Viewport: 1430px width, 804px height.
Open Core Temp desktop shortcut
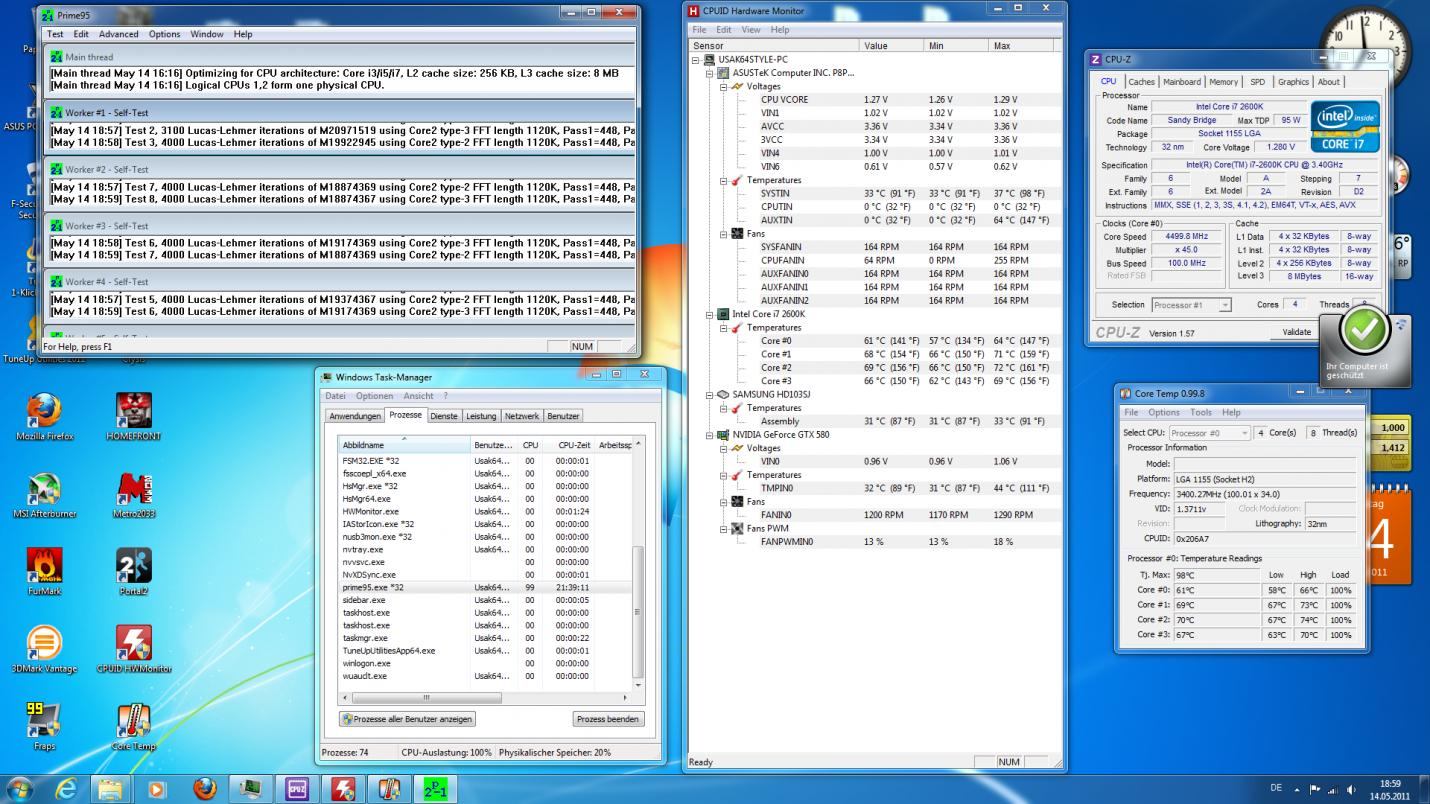point(134,727)
